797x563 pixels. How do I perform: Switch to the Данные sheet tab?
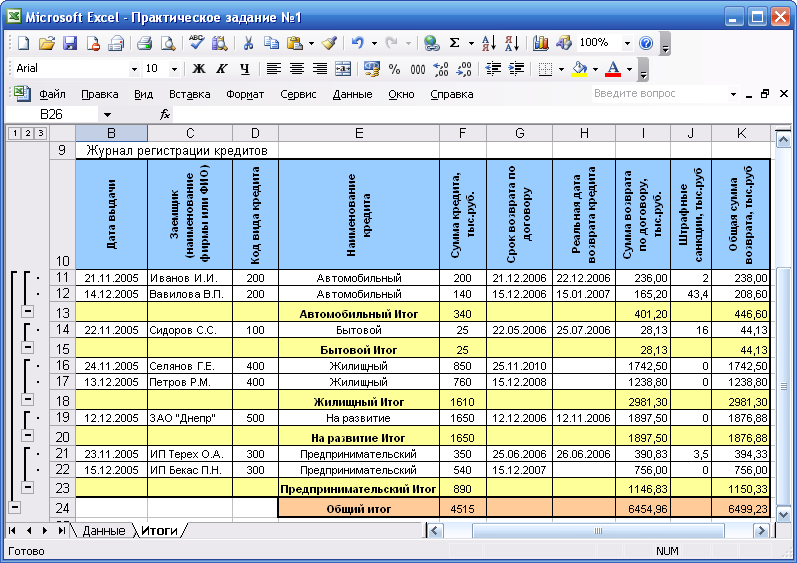point(103,530)
